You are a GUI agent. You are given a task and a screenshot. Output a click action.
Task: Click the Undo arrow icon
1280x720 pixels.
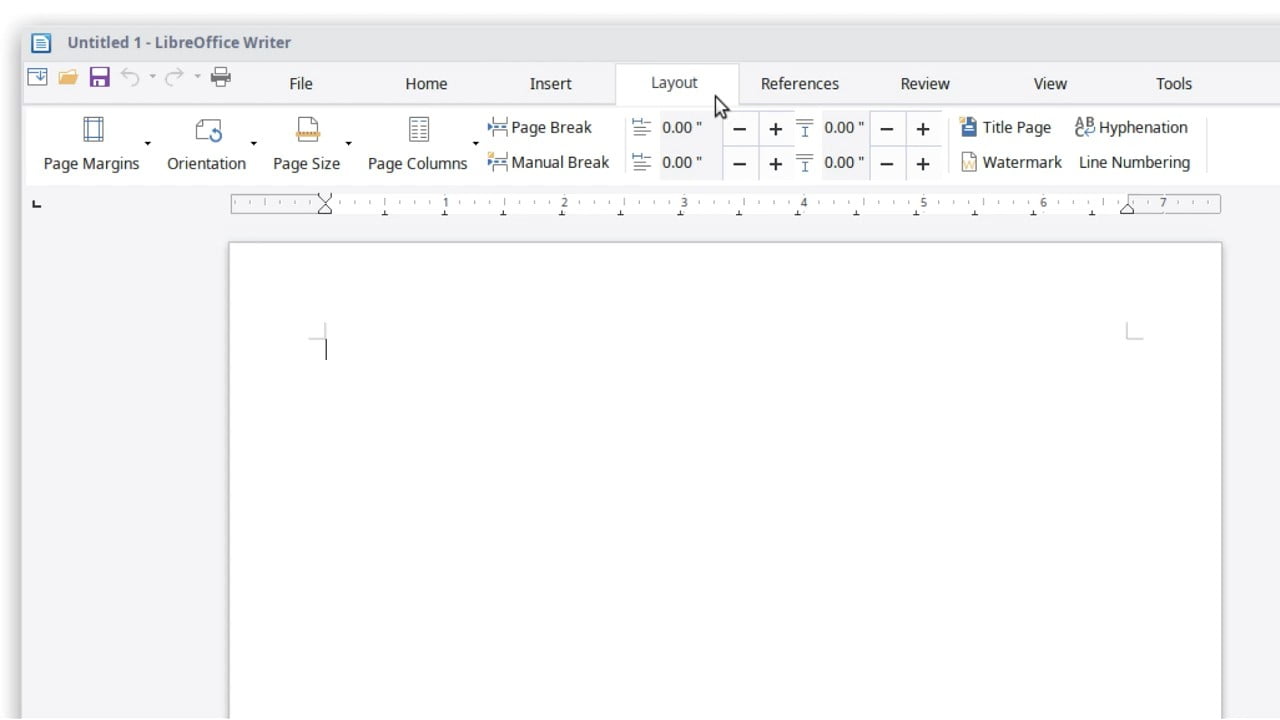(130, 77)
